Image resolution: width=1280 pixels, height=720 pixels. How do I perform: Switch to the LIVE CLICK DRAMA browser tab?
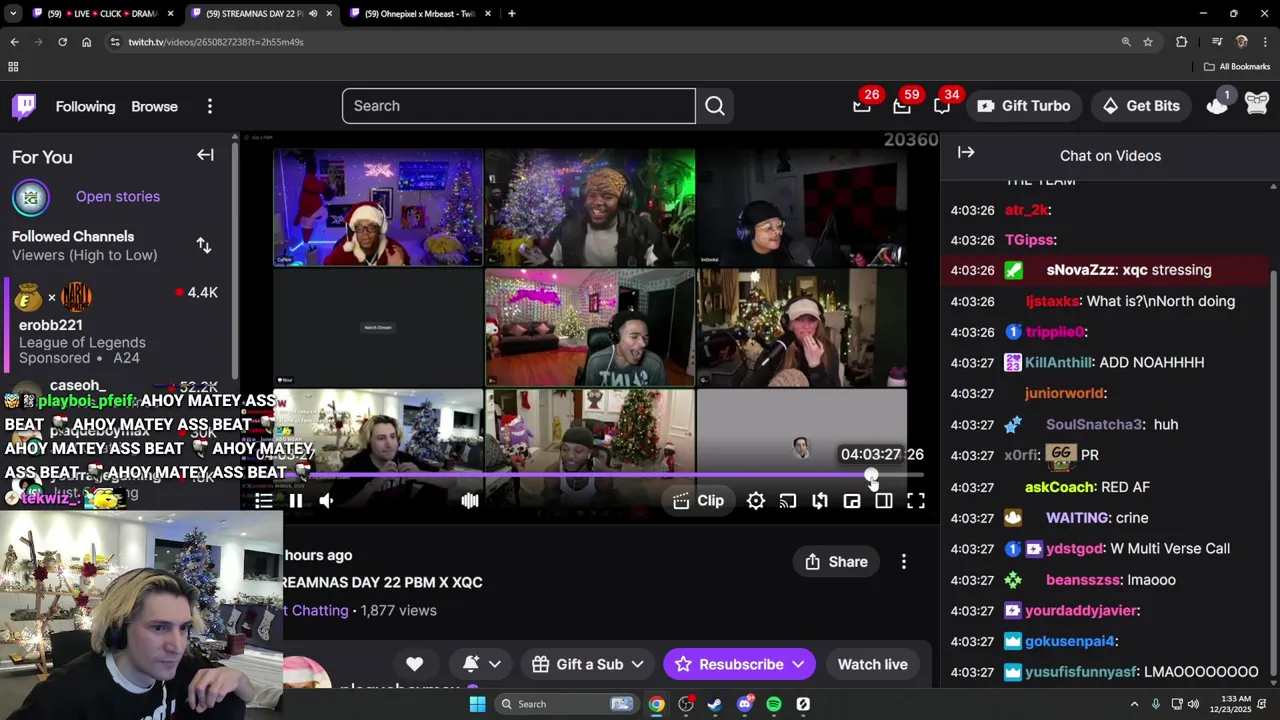point(103,14)
